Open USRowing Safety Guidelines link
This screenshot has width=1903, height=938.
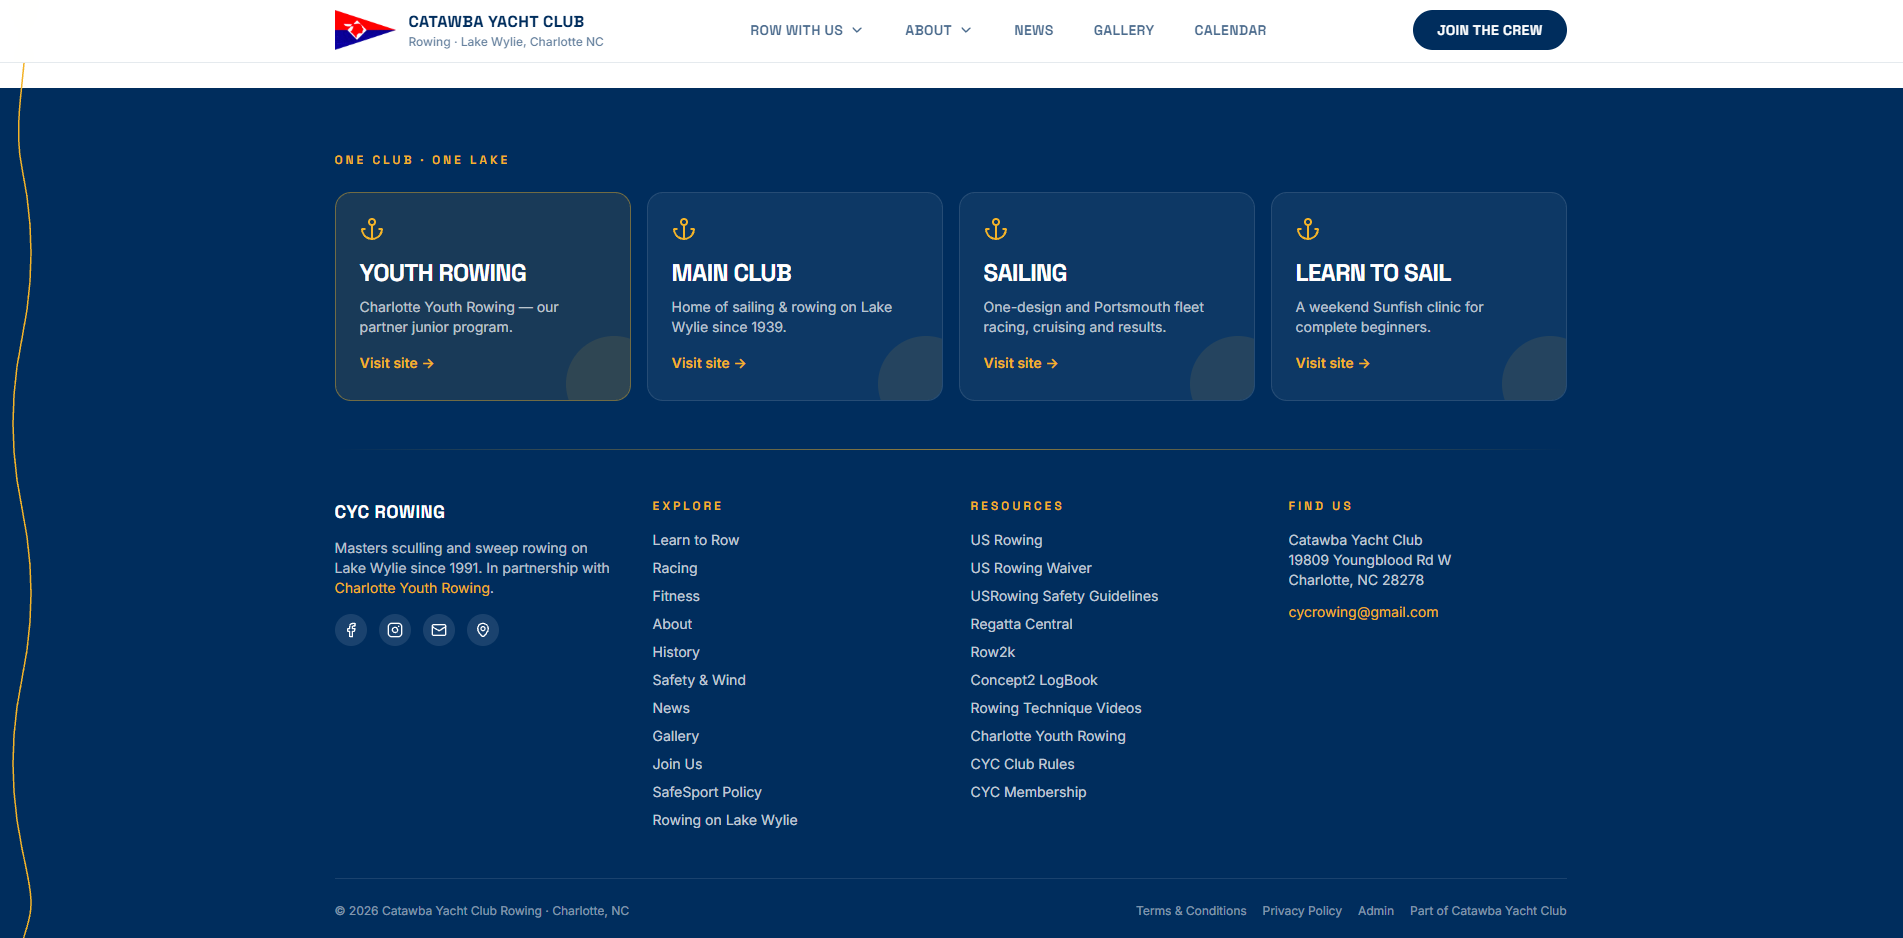point(1064,596)
